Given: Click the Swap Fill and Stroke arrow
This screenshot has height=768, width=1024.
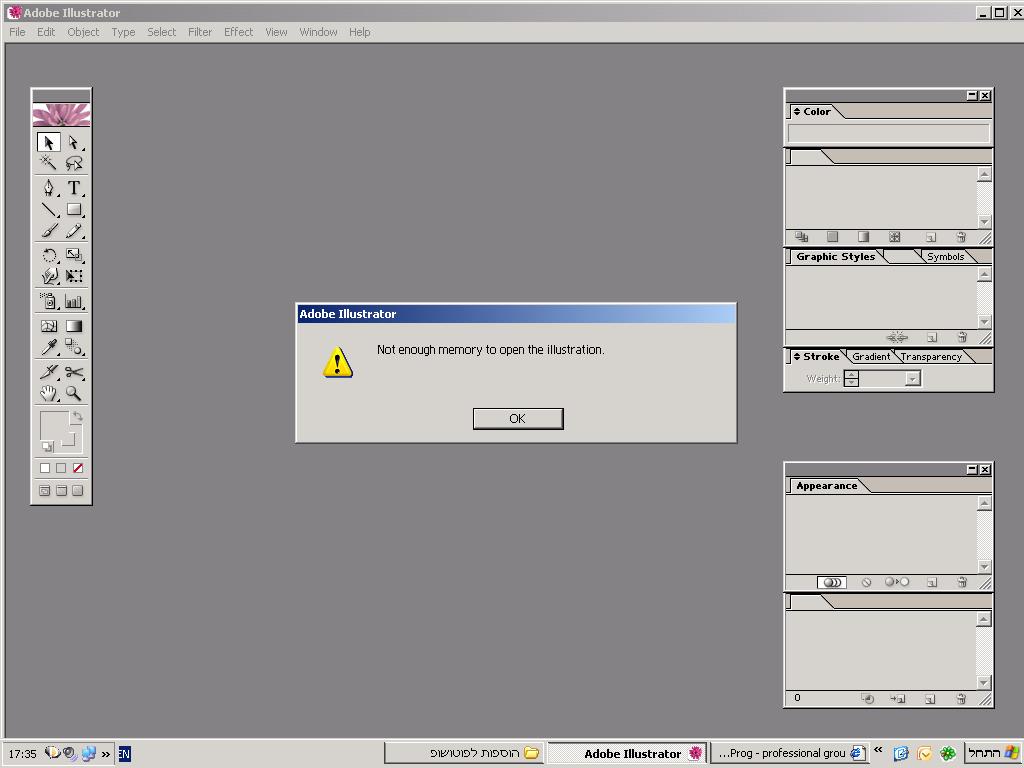Looking at the screenshot, I should click(x=78, y=416).
